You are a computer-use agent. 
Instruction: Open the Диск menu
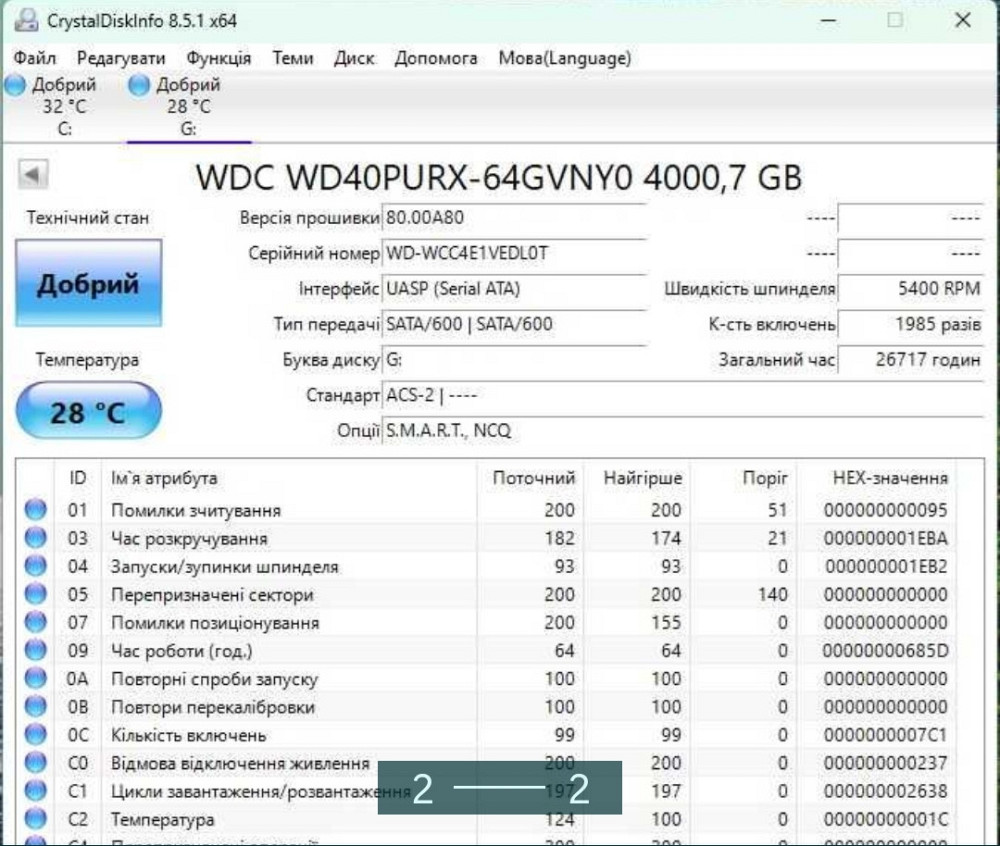[x=354, y=58]
